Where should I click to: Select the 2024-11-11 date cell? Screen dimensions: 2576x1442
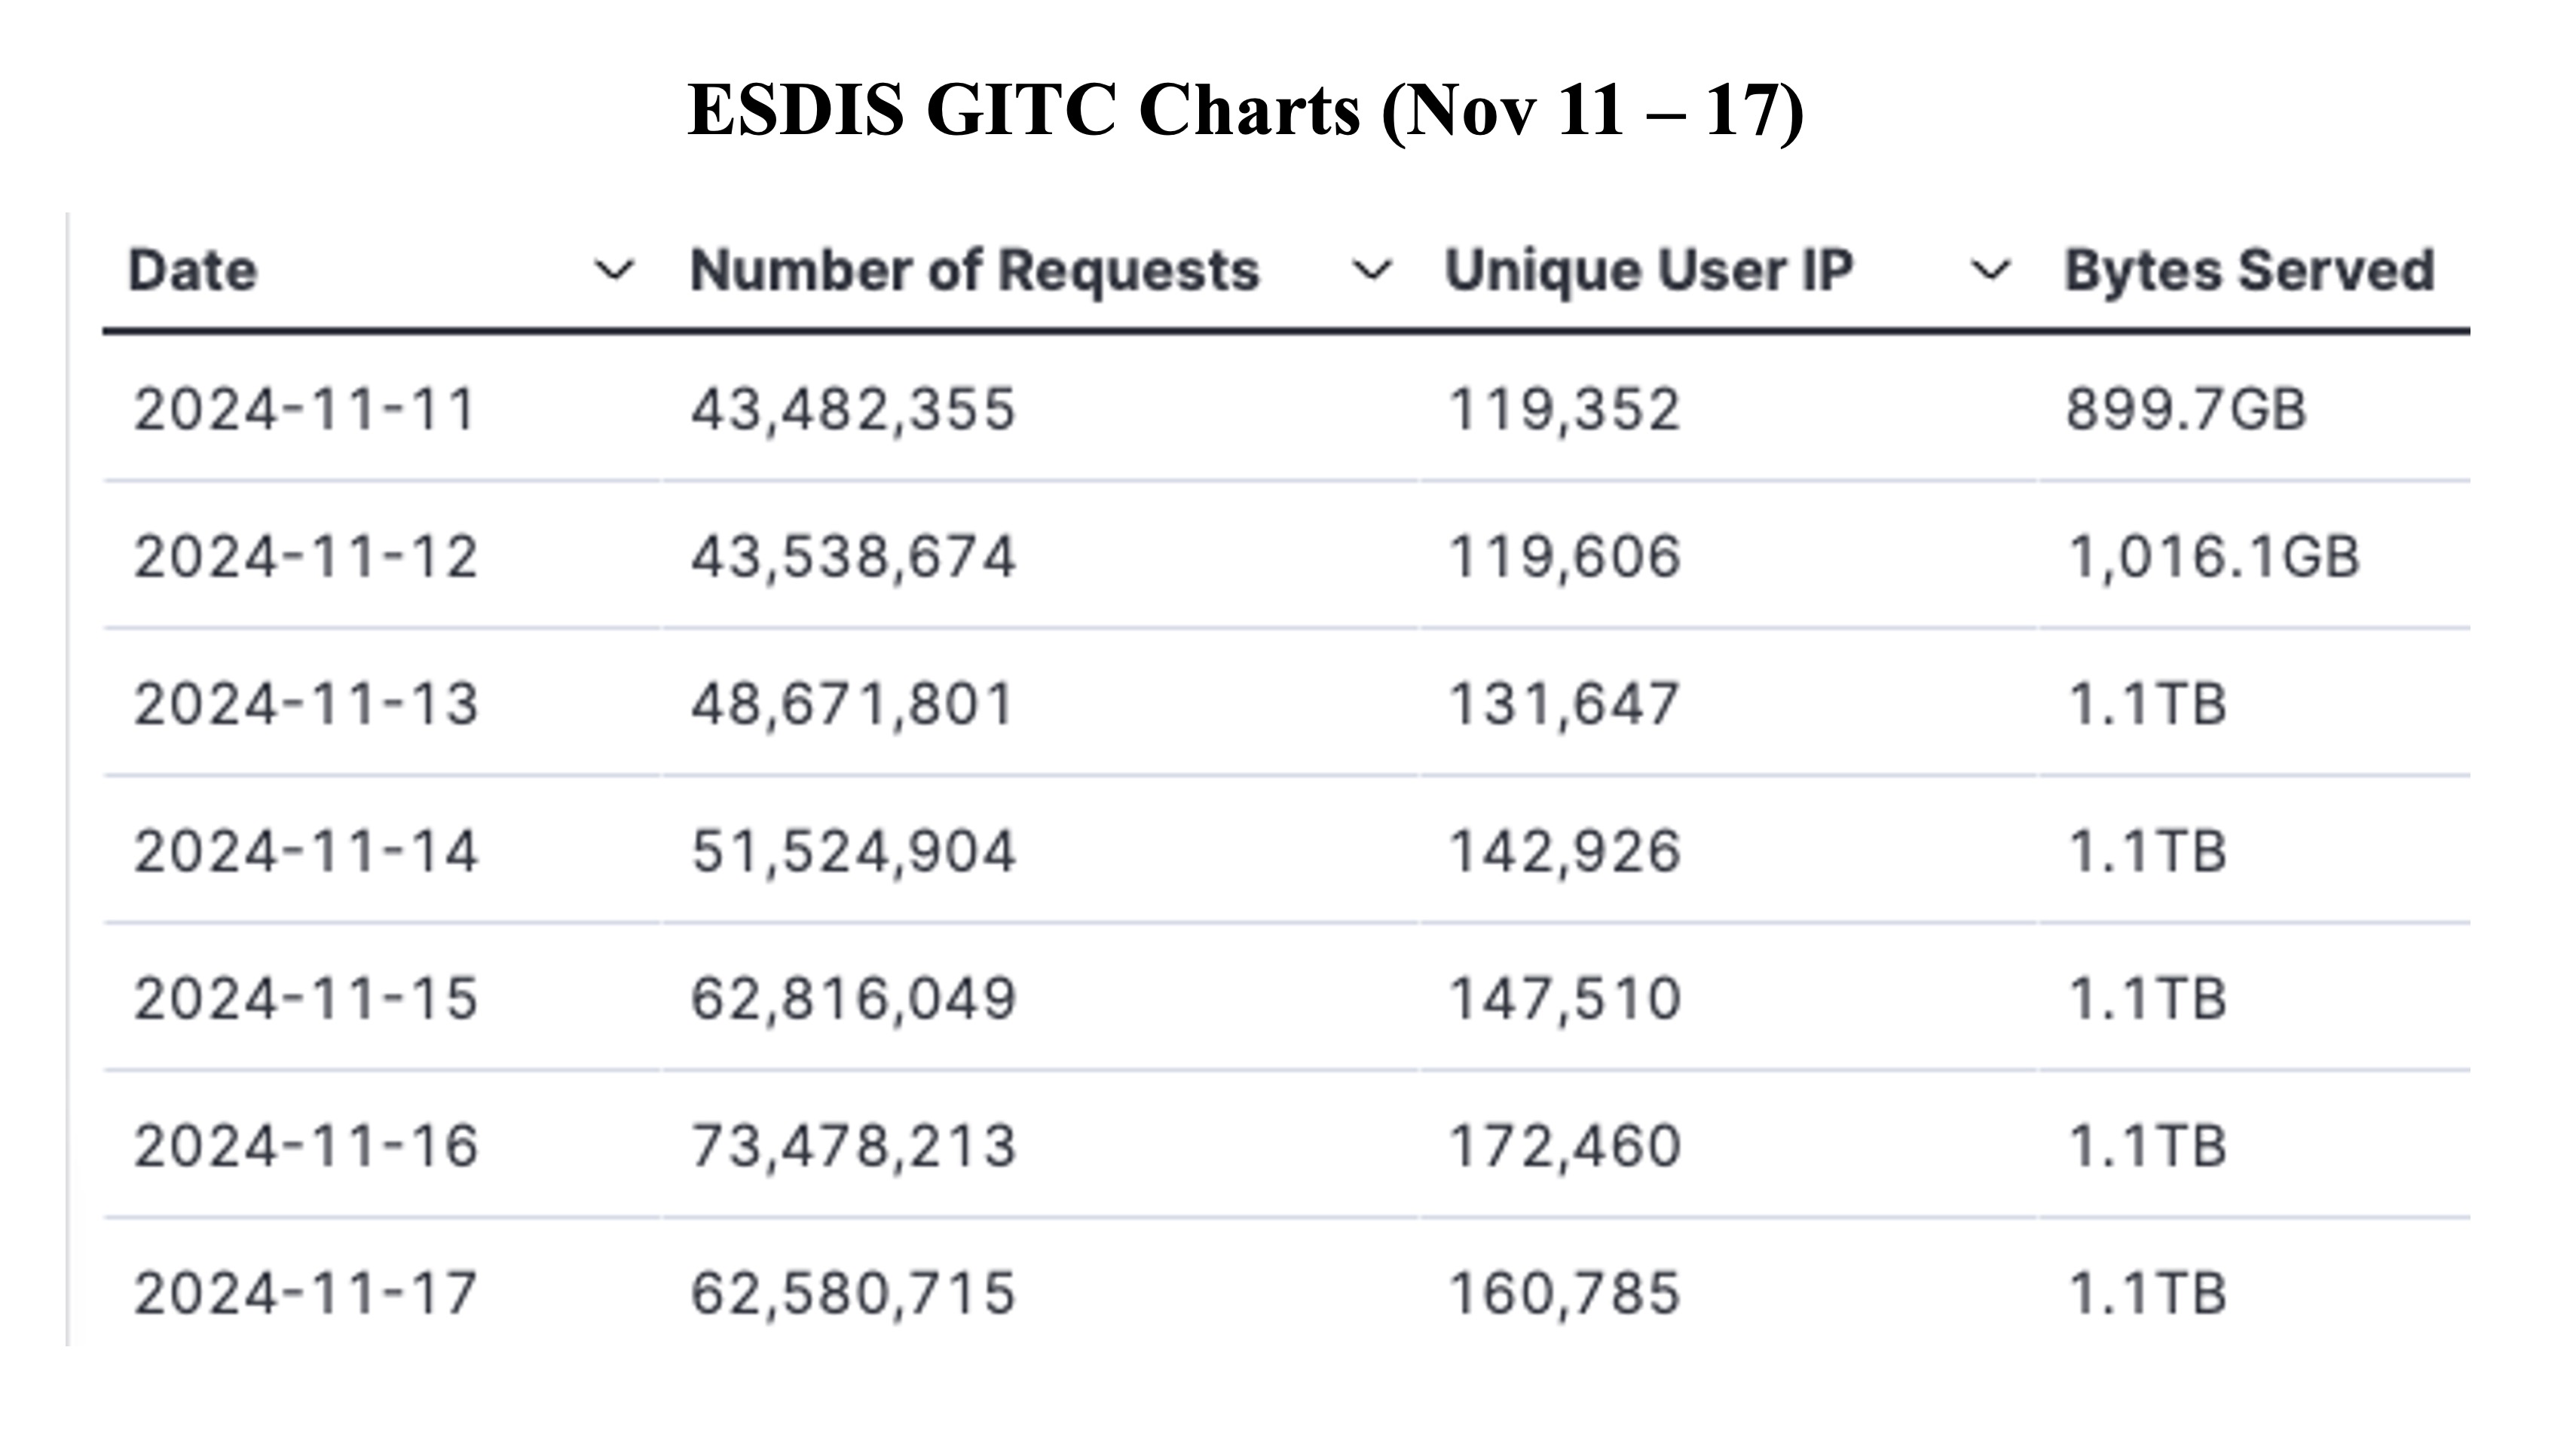click(x=305, y=409)
